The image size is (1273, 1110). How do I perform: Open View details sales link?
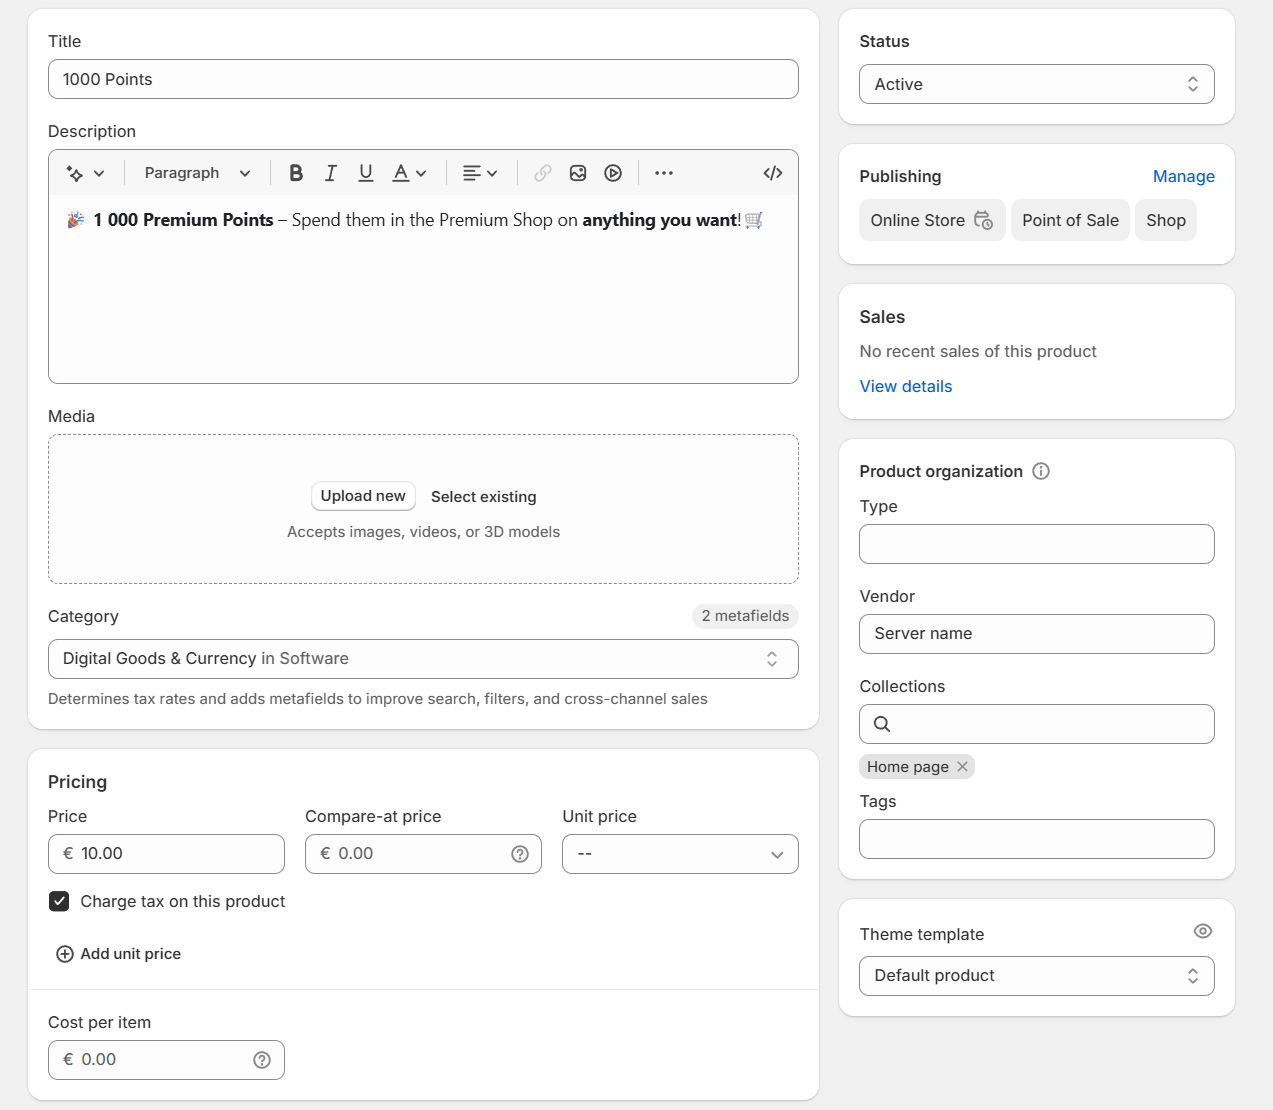905,386
